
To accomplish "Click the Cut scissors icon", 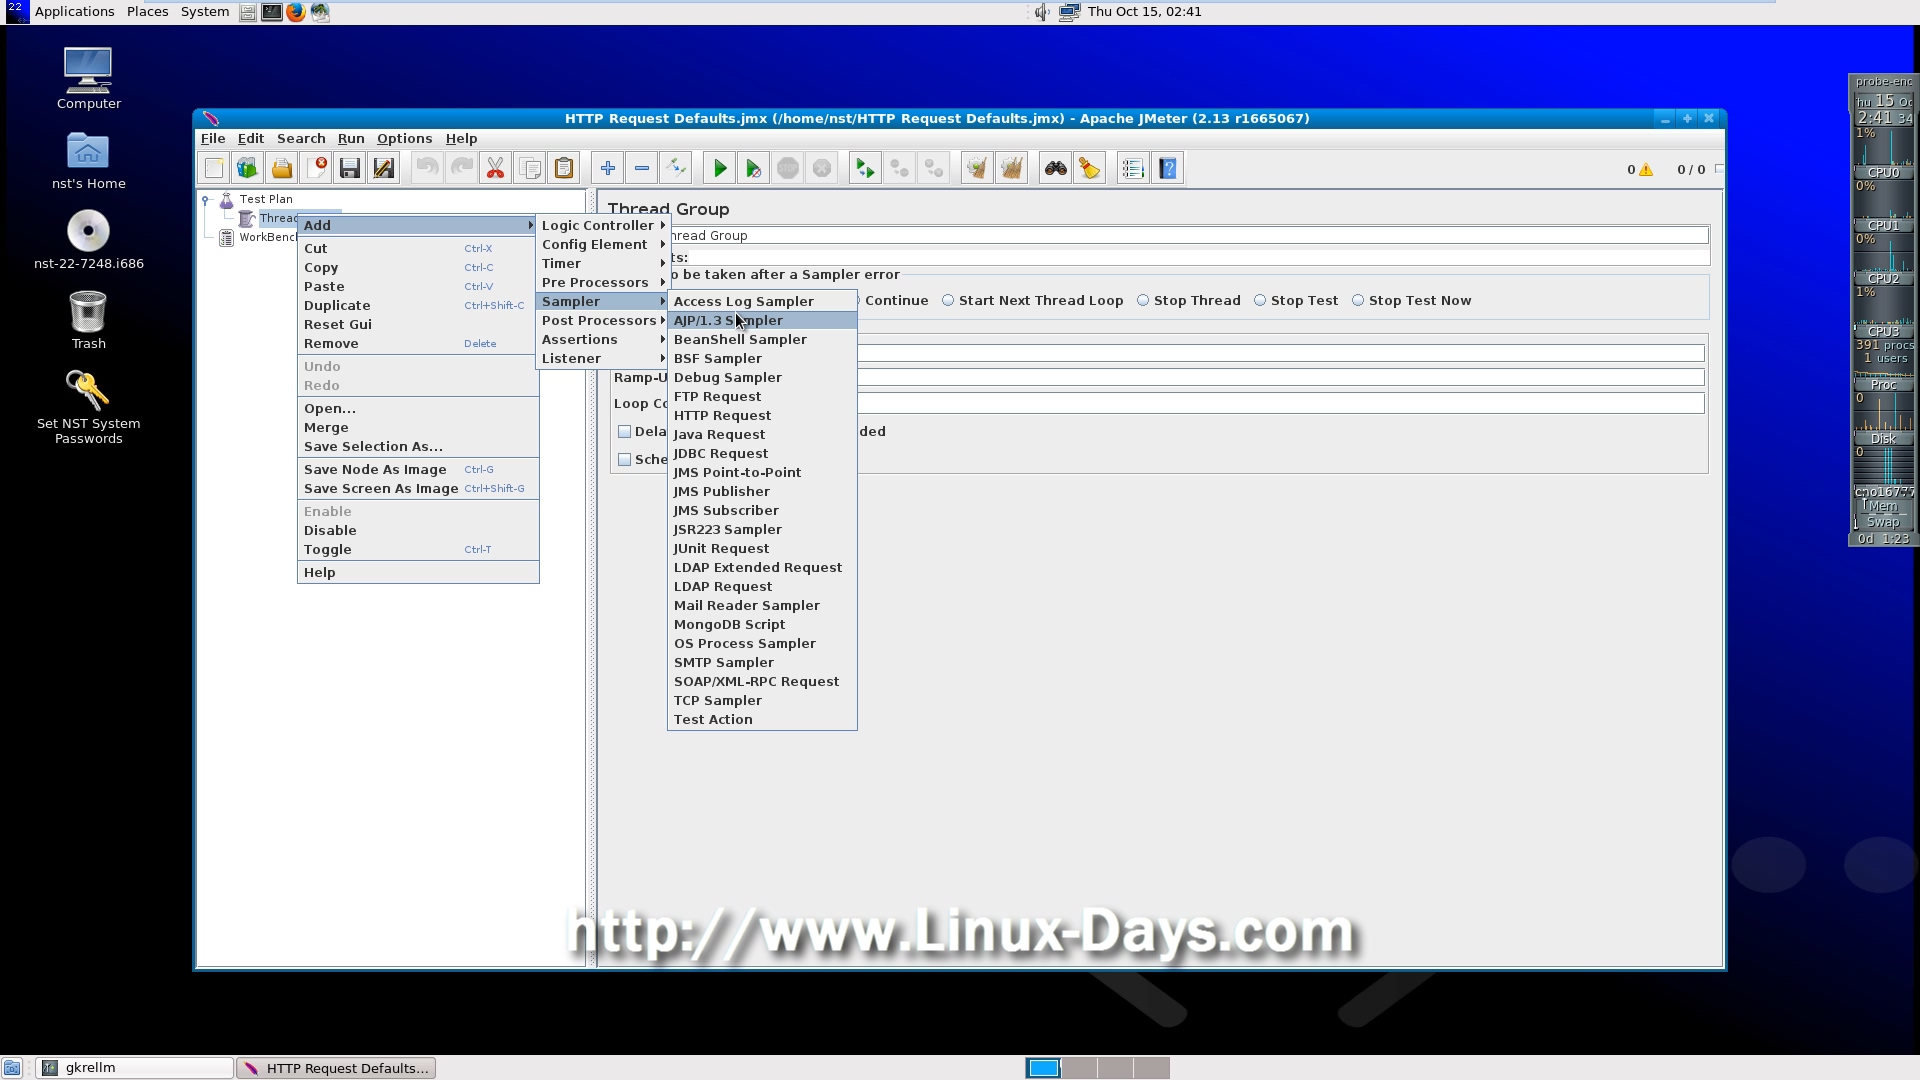I will [496, 169].
